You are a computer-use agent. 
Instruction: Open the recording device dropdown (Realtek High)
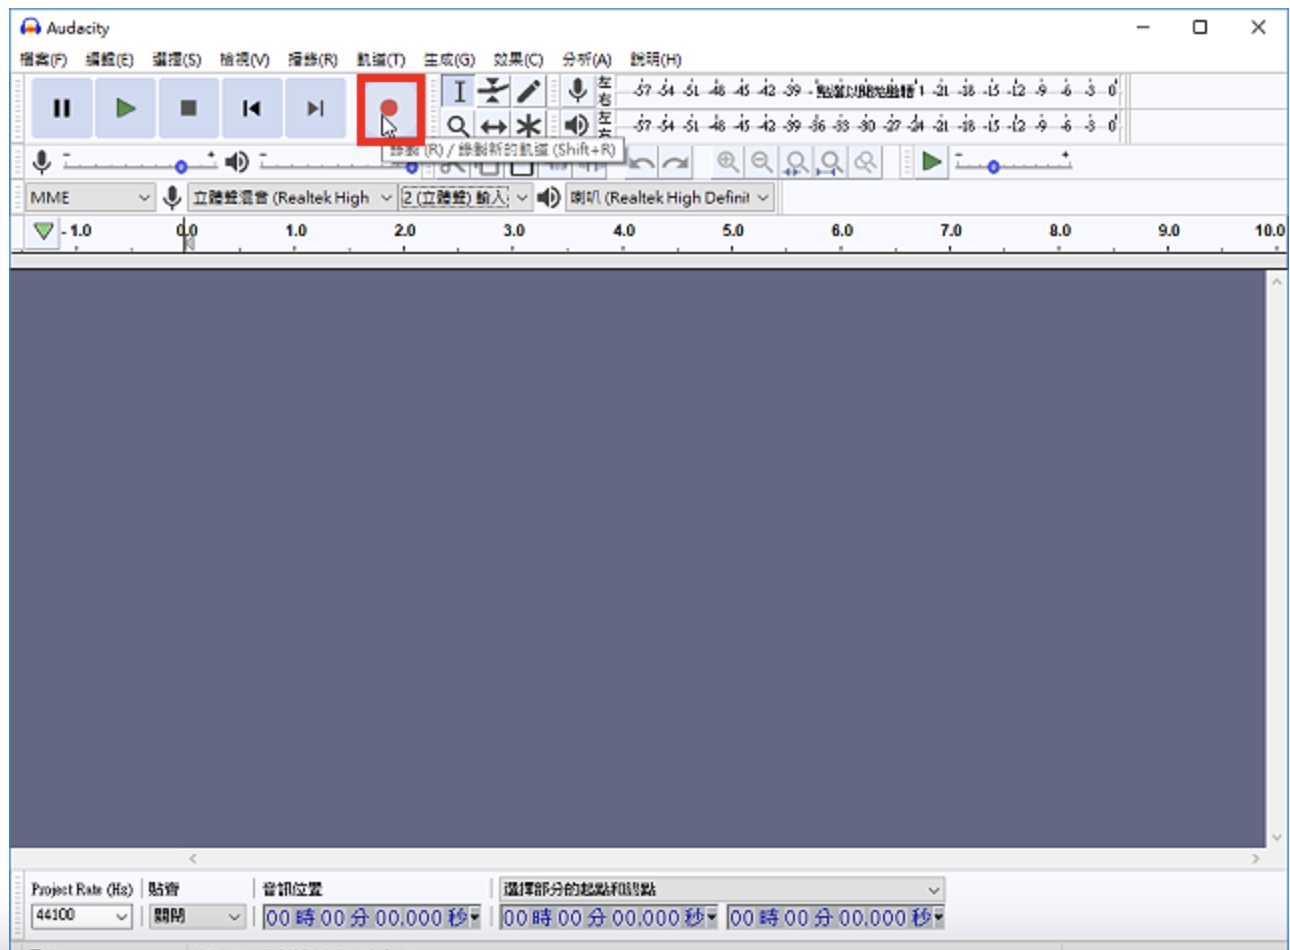click(x=292, y=198)
